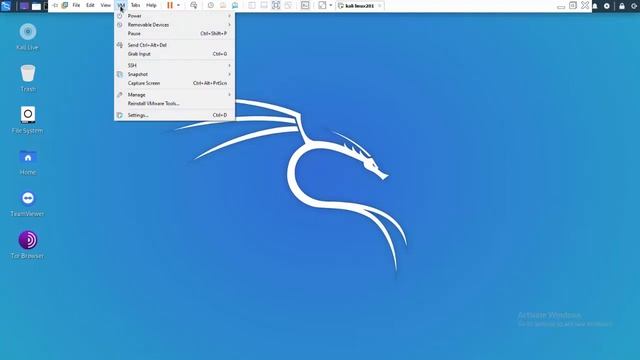This screenshot has width=640, height=360.
Task: Expand the Manage submenu
Action: pyautogui.click(x=174, y=95)
